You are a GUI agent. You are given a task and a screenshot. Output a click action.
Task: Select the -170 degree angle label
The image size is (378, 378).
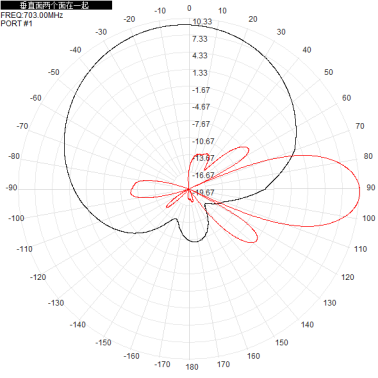tap(162, 364)
